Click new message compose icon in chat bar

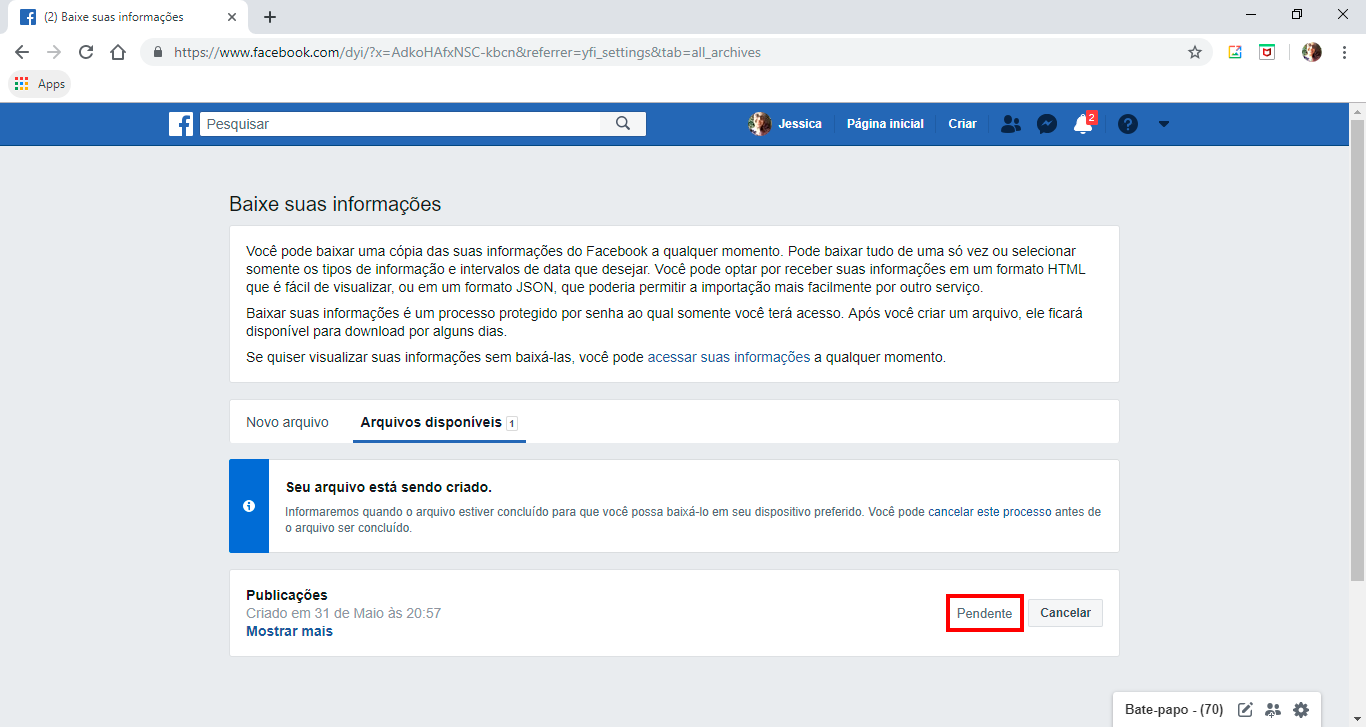1245,710
